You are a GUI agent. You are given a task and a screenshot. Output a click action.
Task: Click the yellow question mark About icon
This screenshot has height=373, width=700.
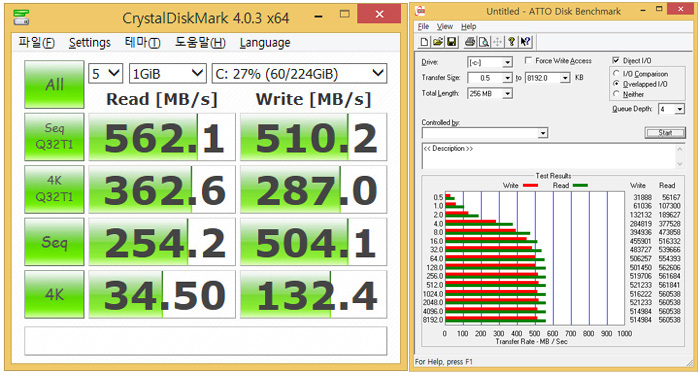[512, 42]
